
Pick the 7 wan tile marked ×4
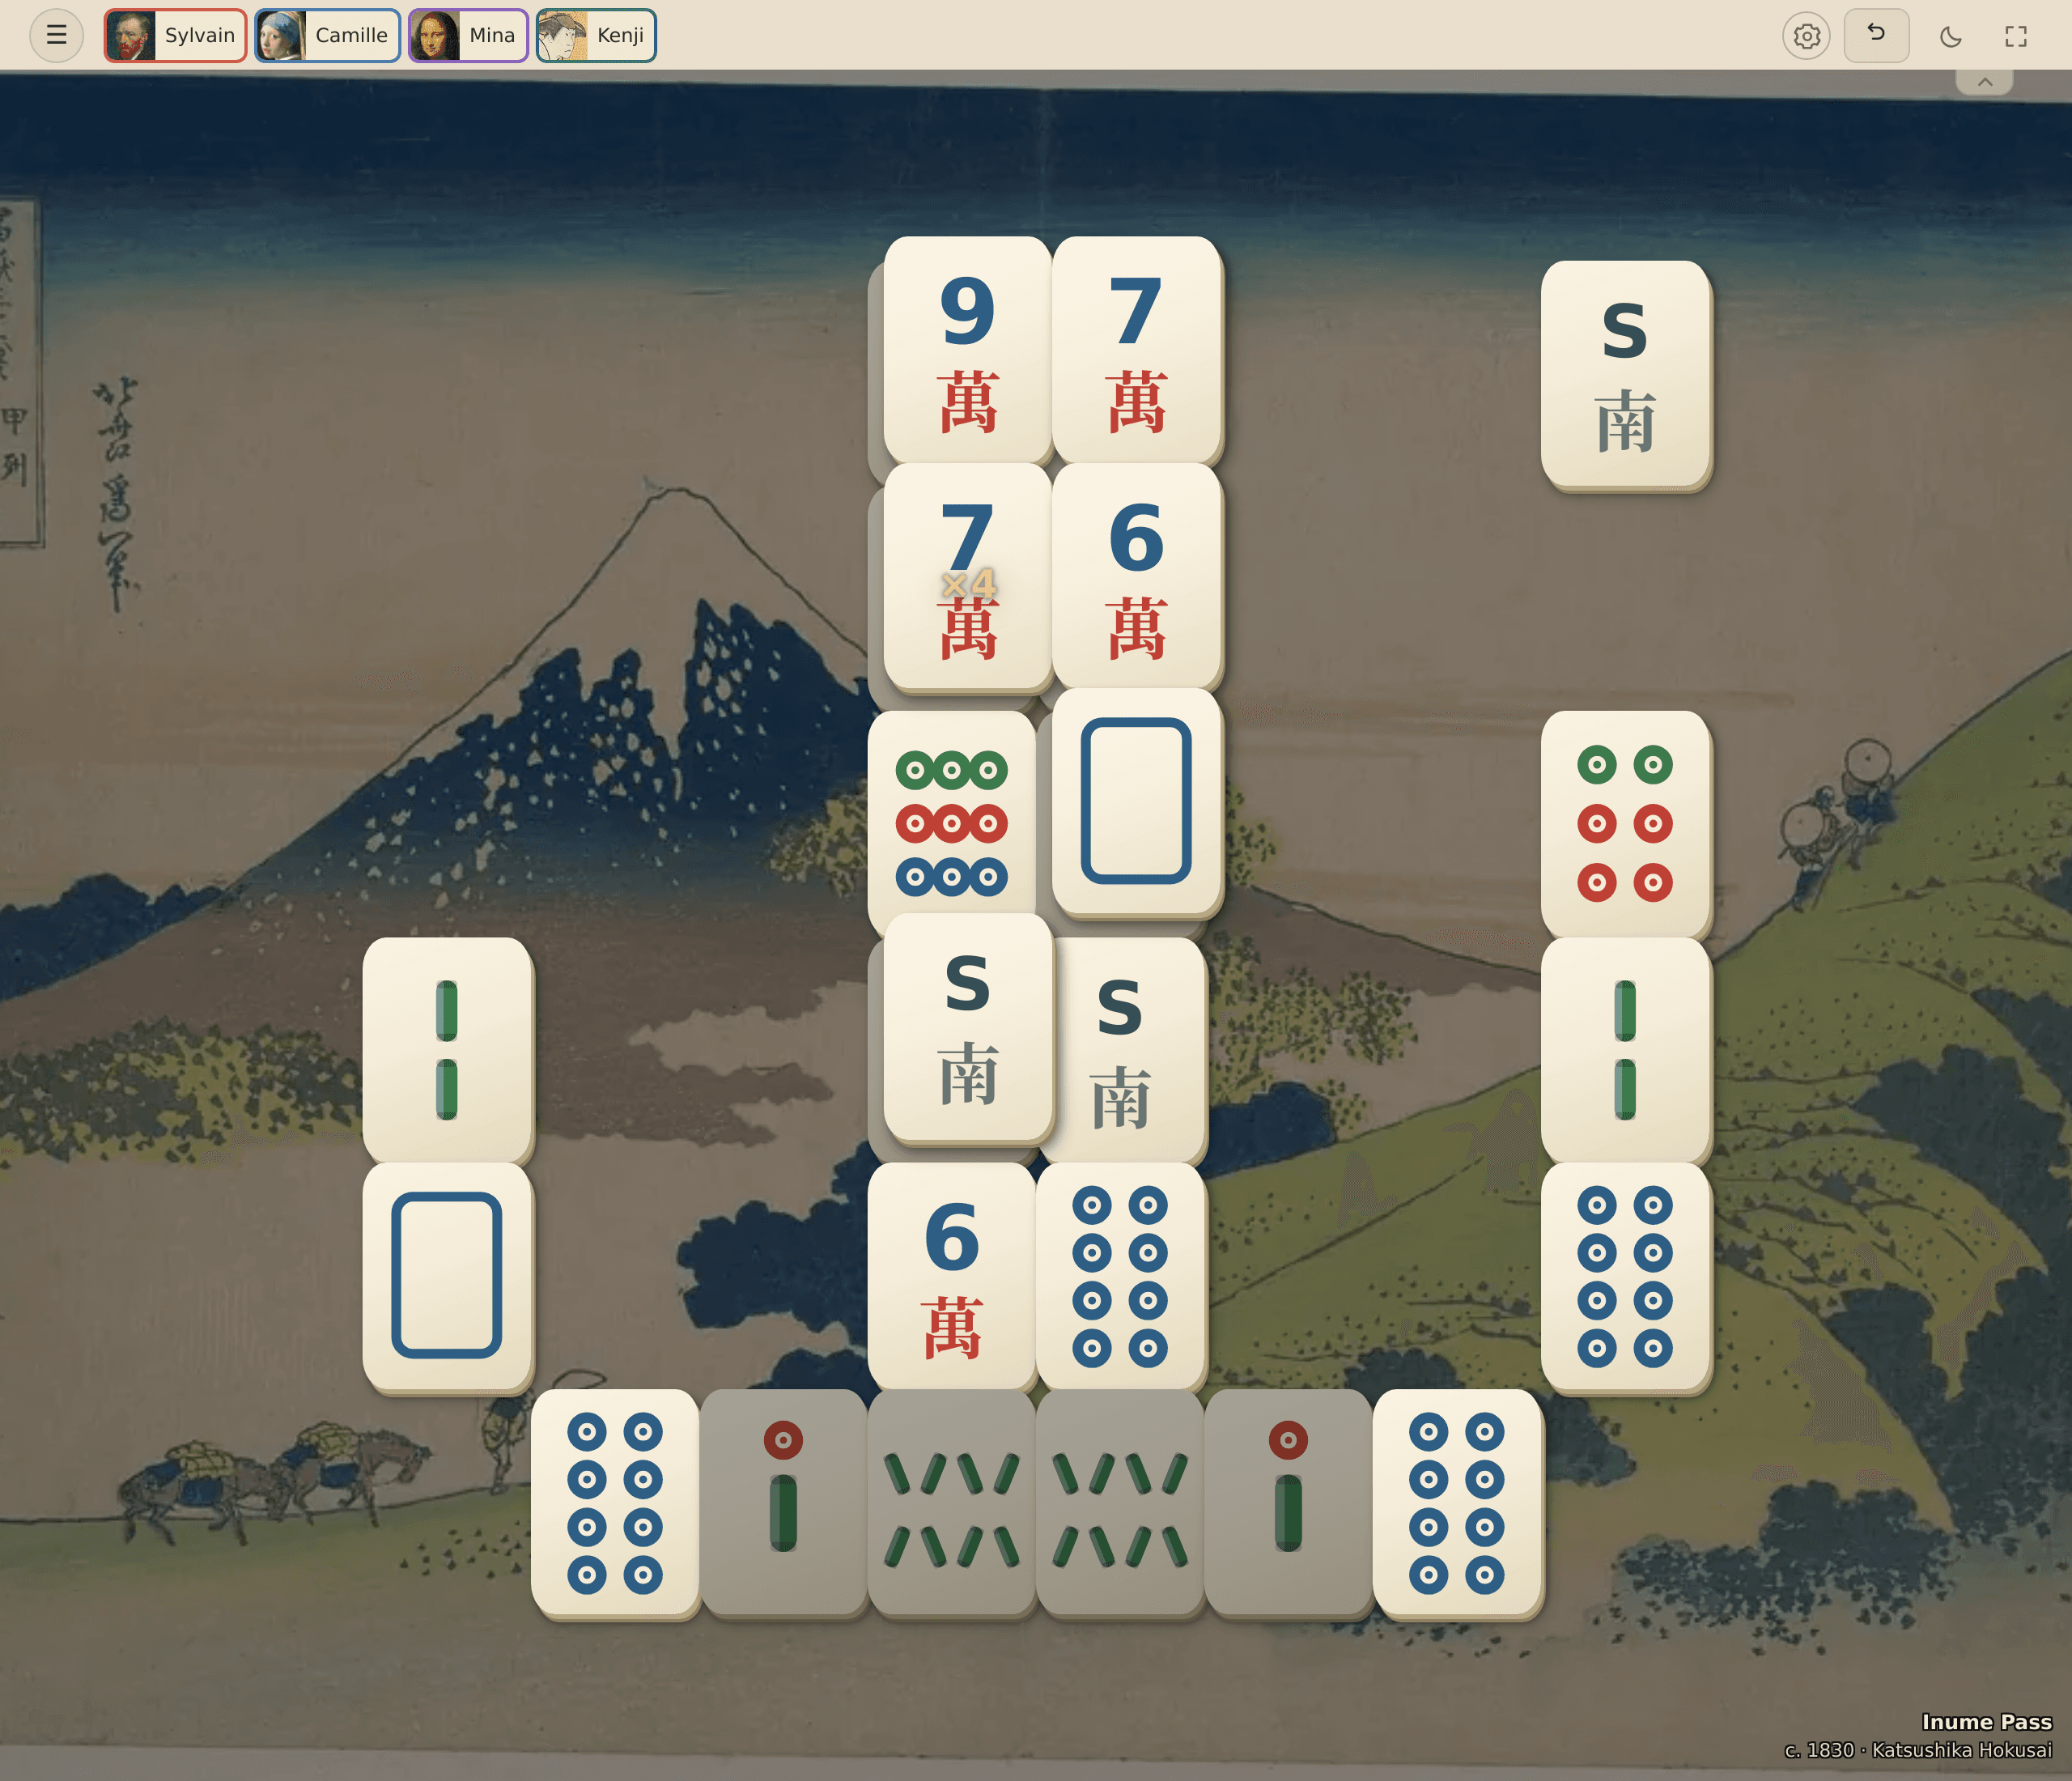click(967, 576)
